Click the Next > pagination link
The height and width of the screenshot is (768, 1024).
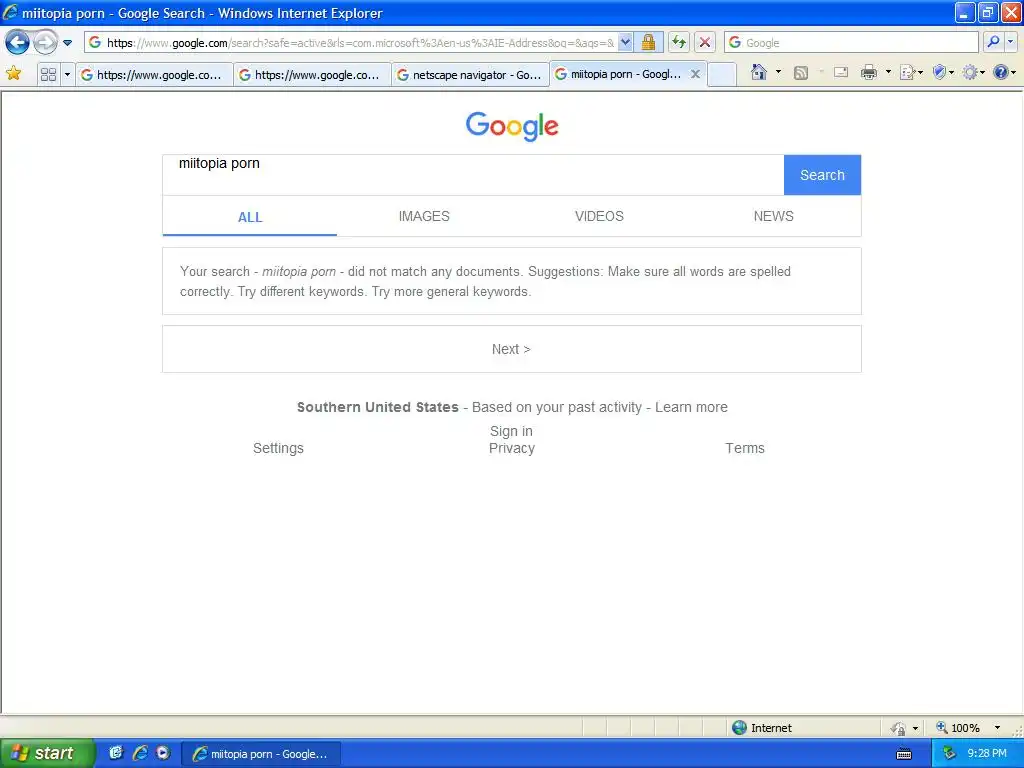(x=511, y=349)
